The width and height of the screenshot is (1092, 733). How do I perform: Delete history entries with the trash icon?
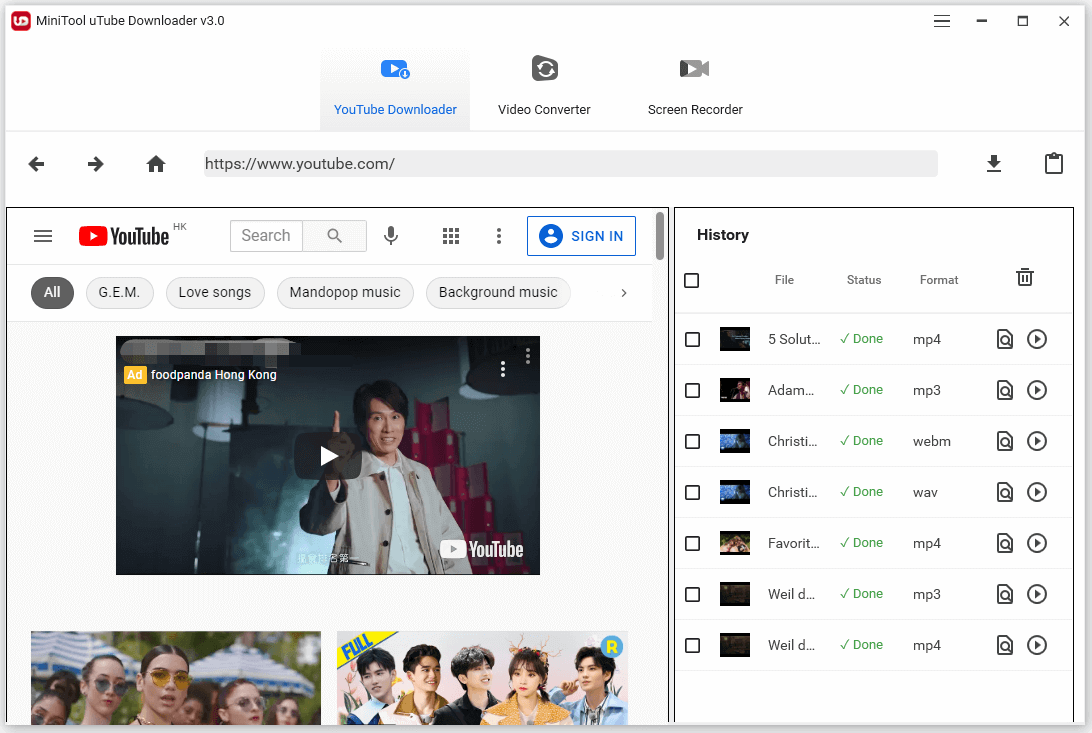pyautogui.click(x=1025, y=277)
